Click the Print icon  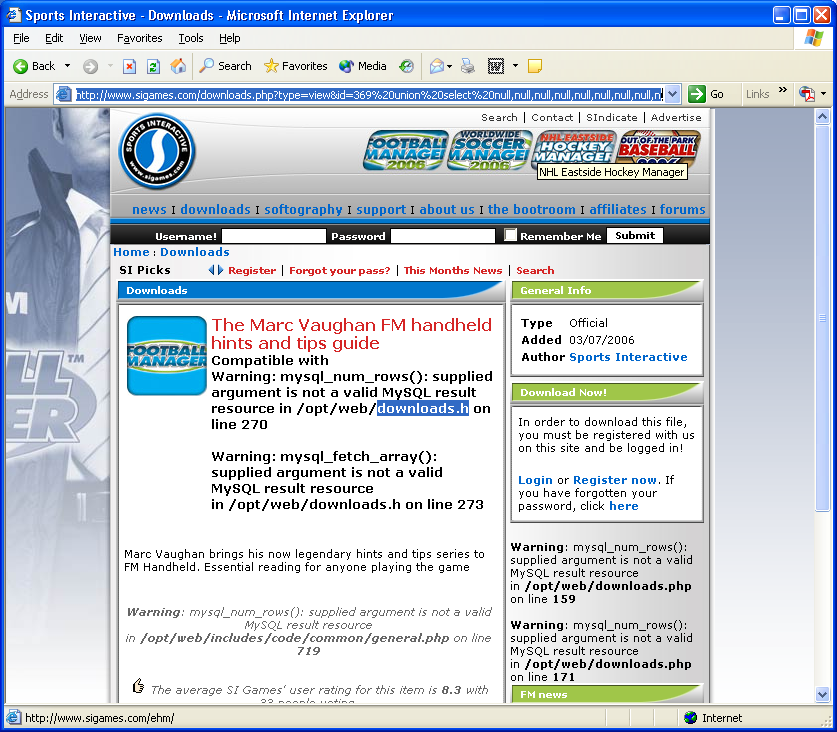(468, 66)
